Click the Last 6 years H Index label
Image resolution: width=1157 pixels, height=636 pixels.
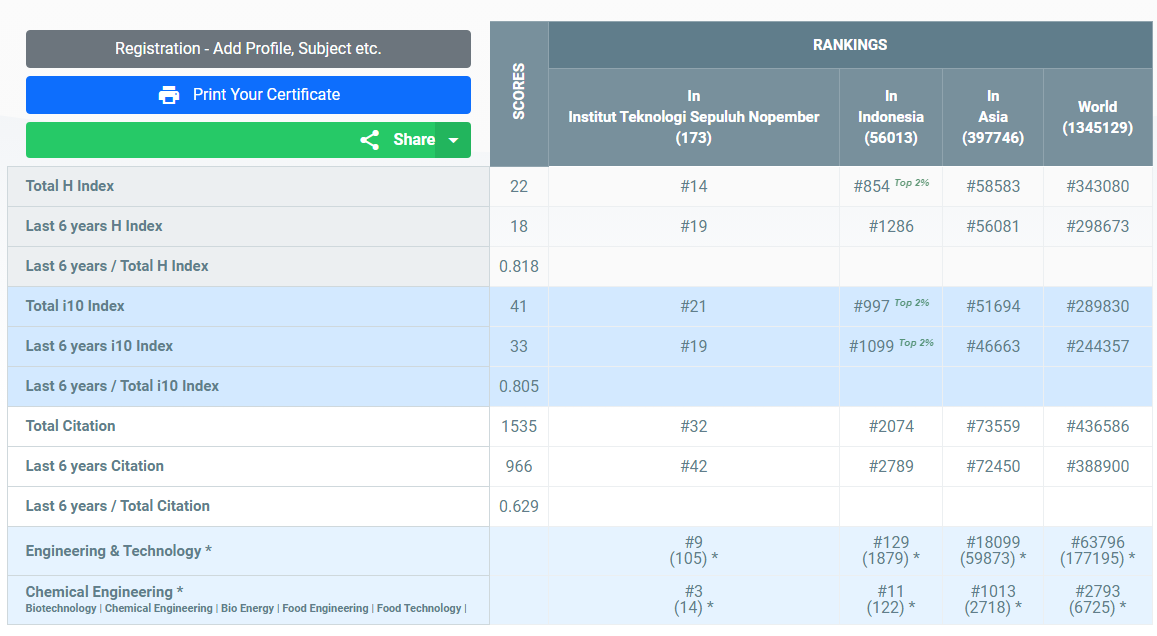tap(94, 226)
